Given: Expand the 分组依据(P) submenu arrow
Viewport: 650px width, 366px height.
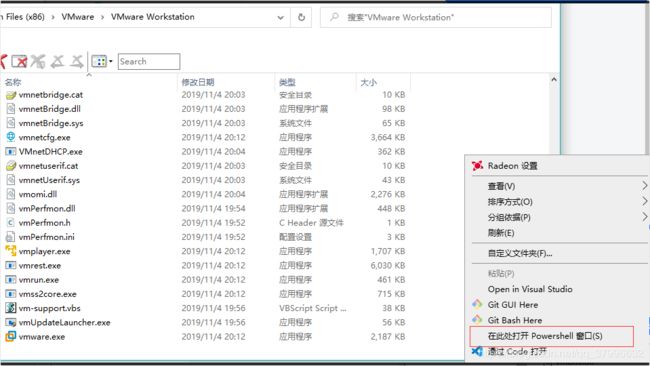Looking at the screenshot, I should pos(644,216).
